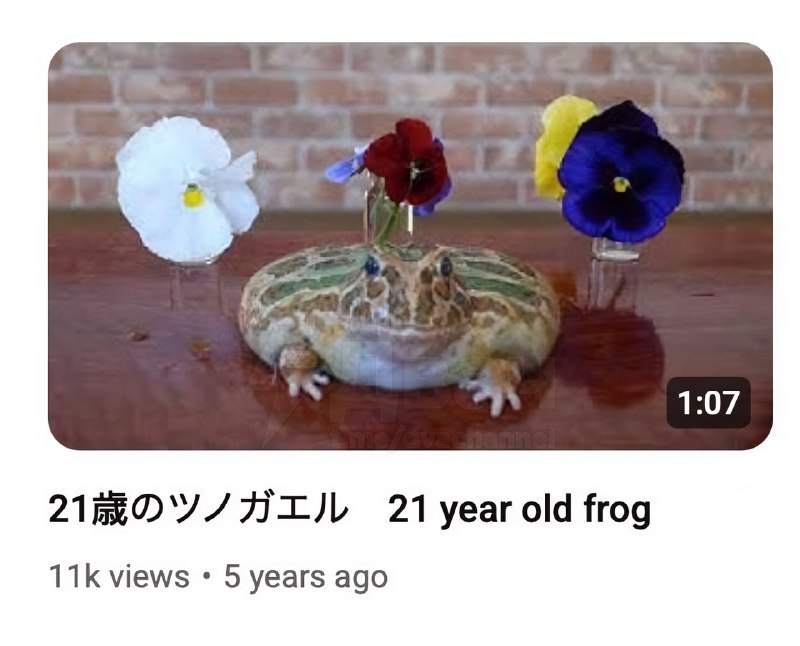Click the small glass vase under blue pansy
Screen dimensions: 800x646
tap(615, 250)
